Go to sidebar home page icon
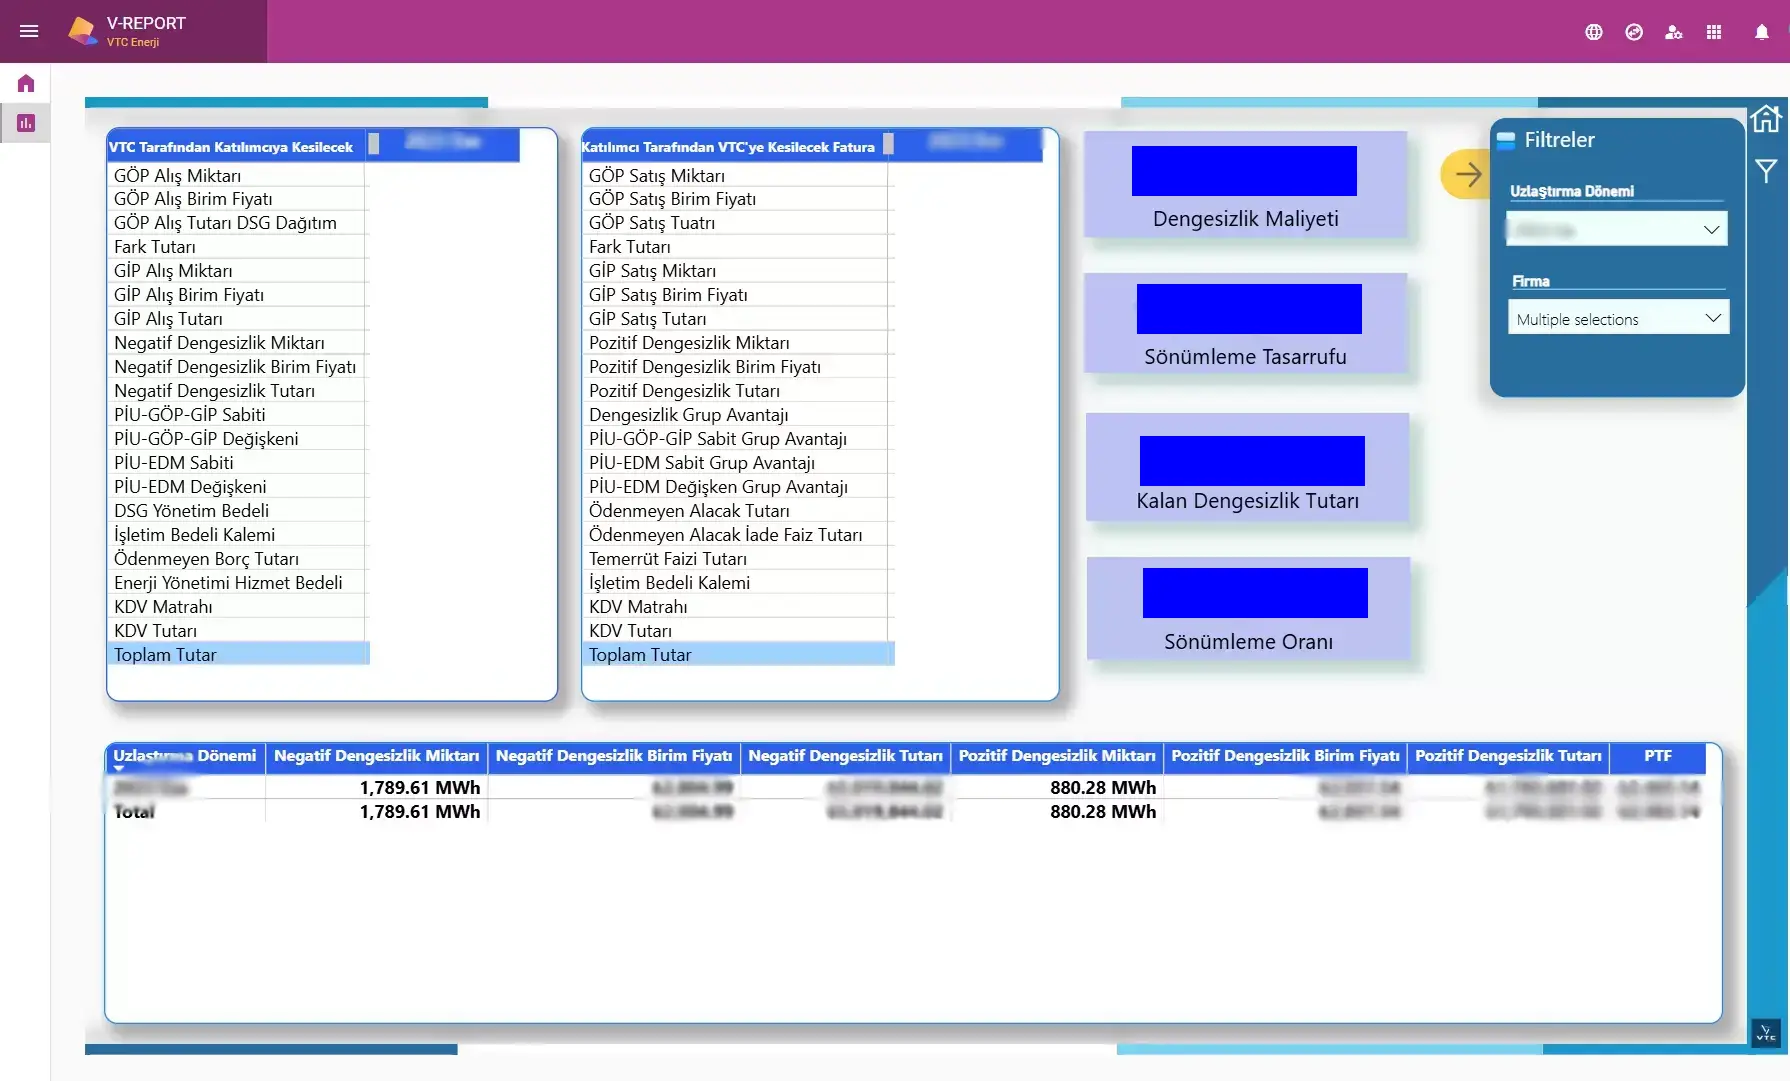 26,84
